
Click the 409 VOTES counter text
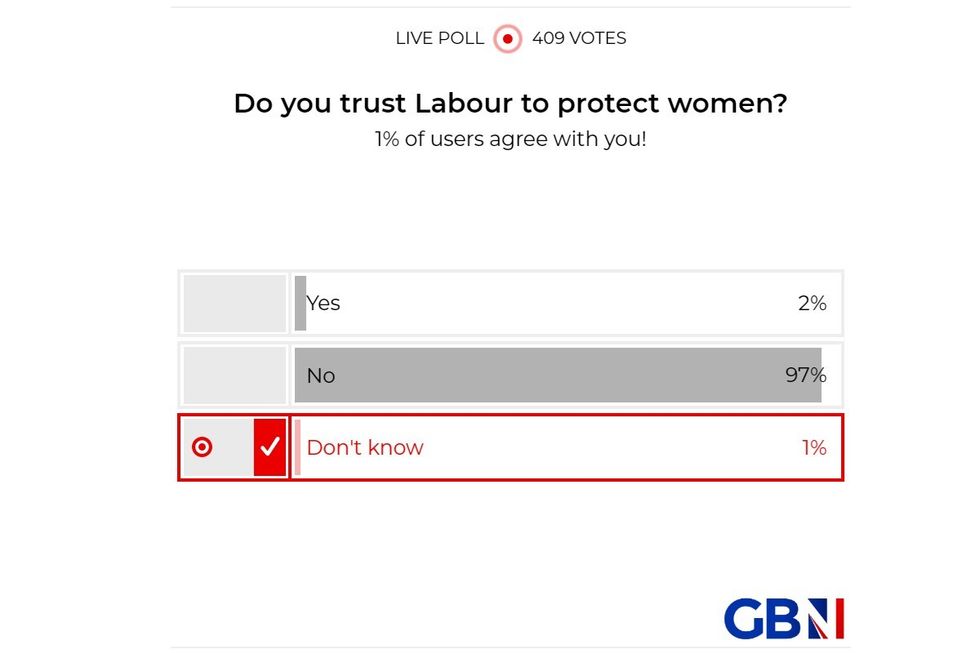tap(582, 38)
